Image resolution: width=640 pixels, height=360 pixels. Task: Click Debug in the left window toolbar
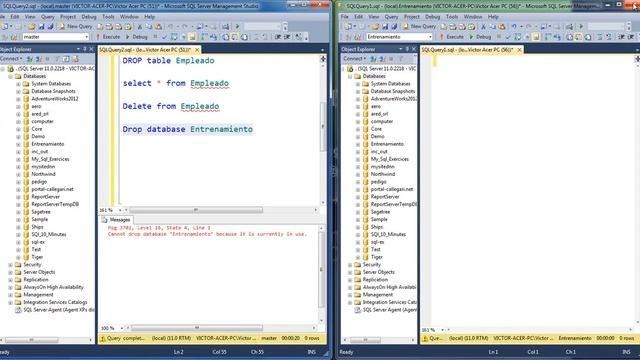(x=136, y=37)
